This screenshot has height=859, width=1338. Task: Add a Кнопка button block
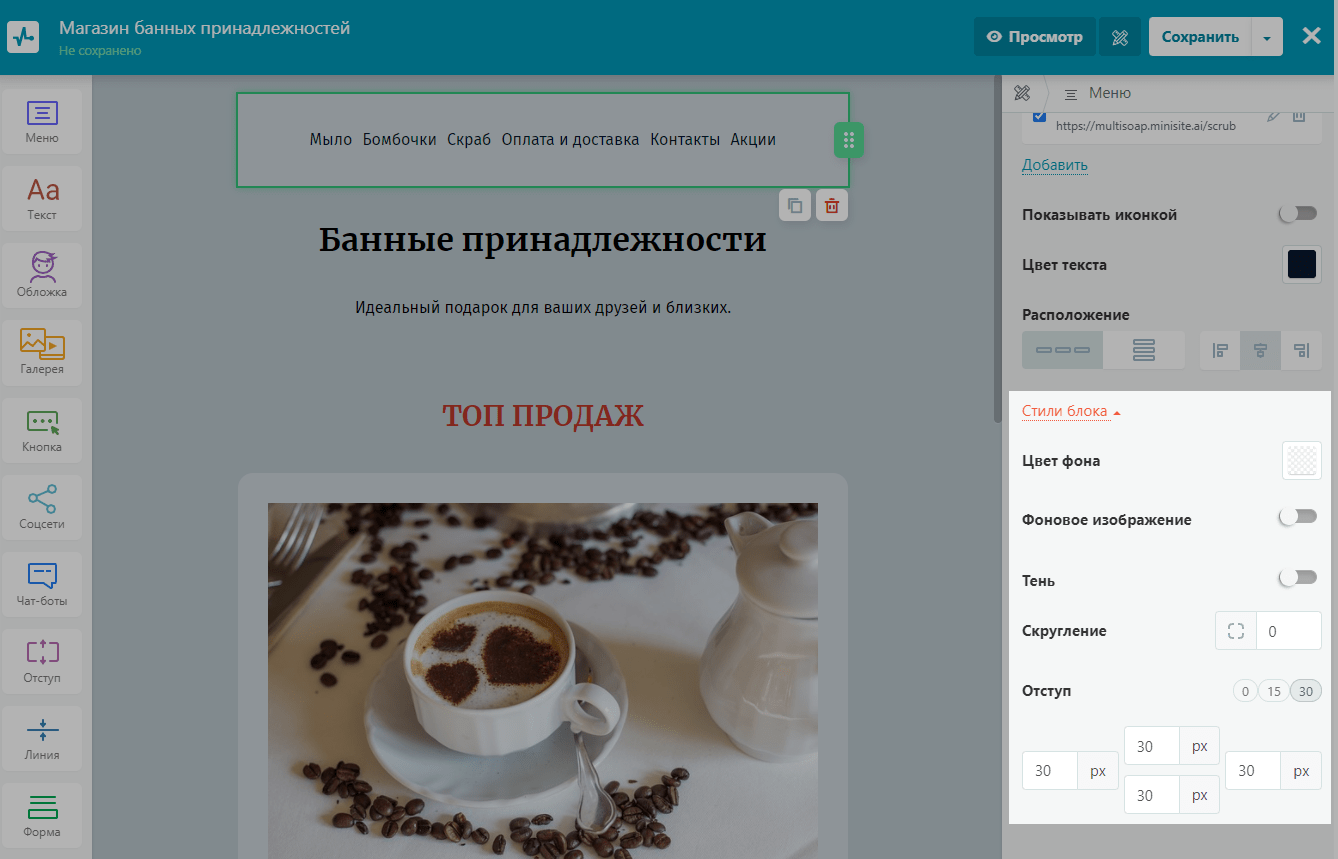pos(42,429)
